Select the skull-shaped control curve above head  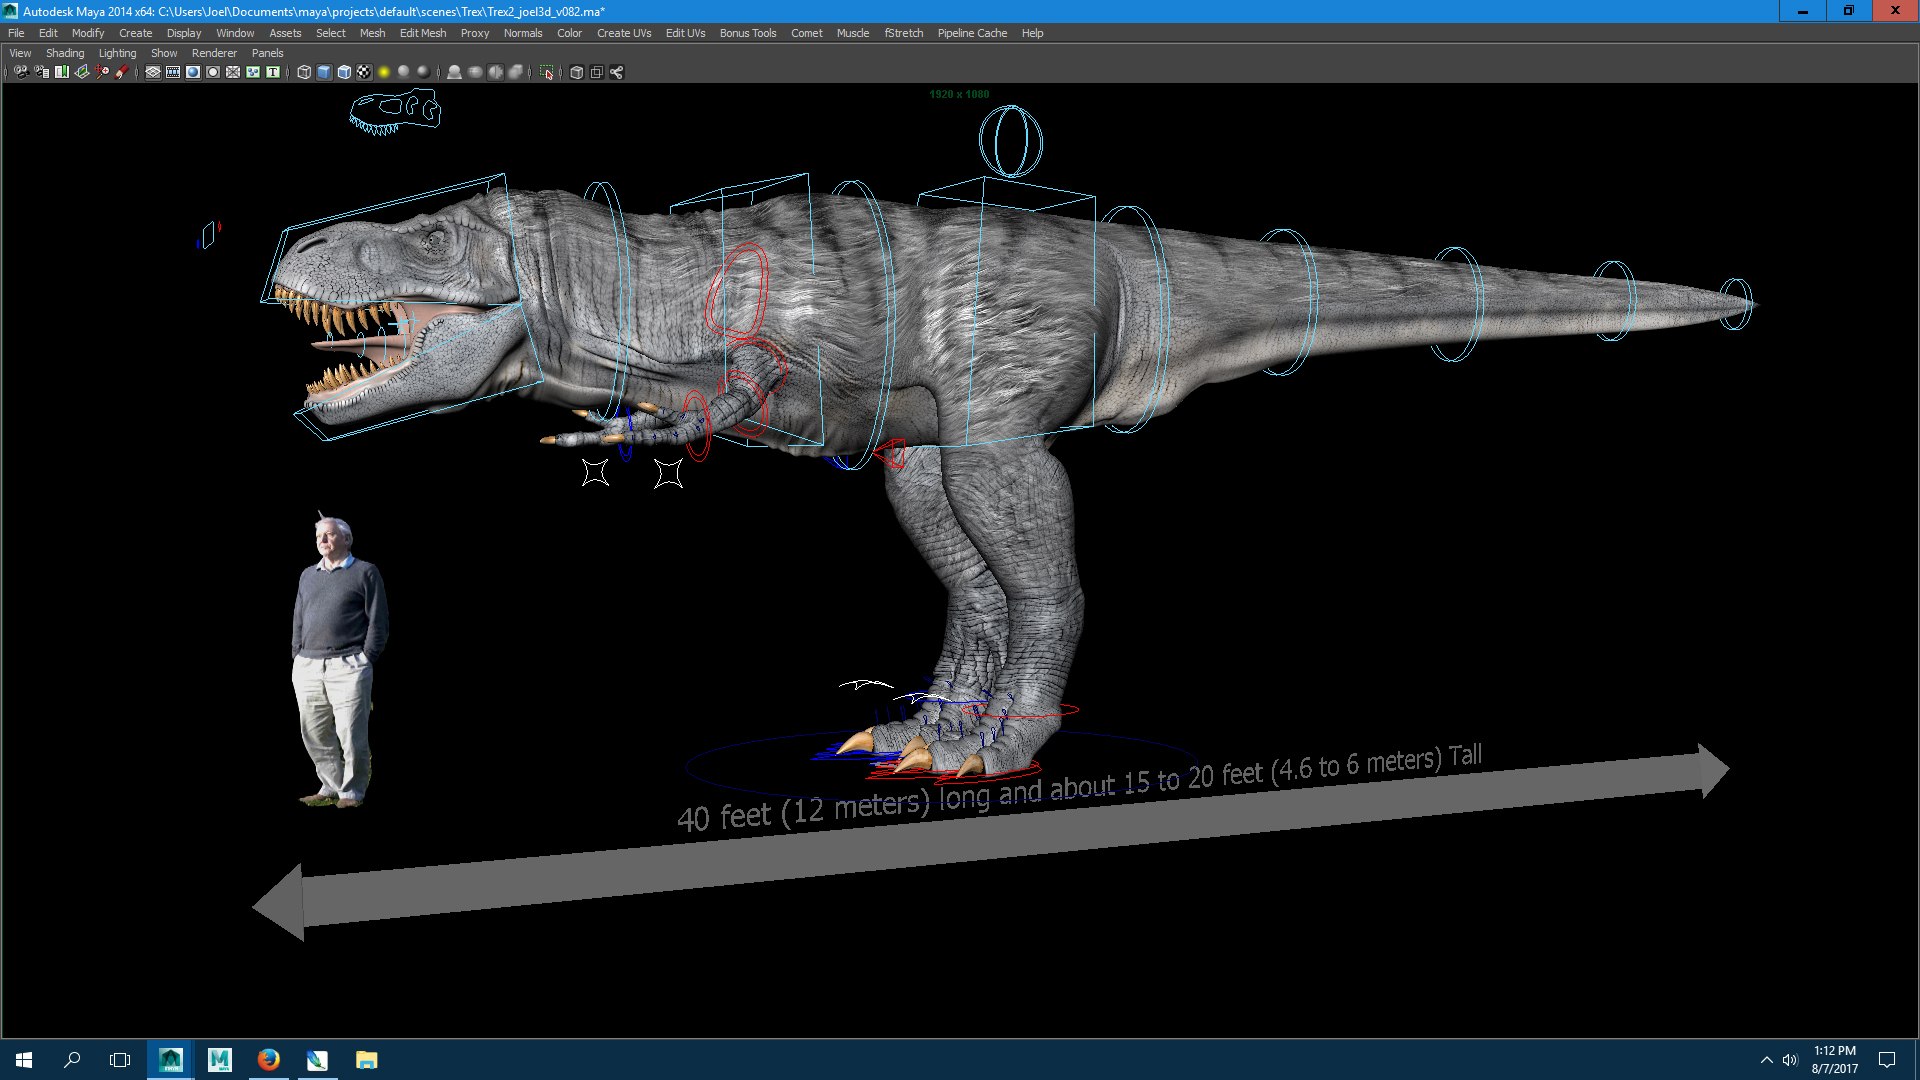(x=396, y=111)
